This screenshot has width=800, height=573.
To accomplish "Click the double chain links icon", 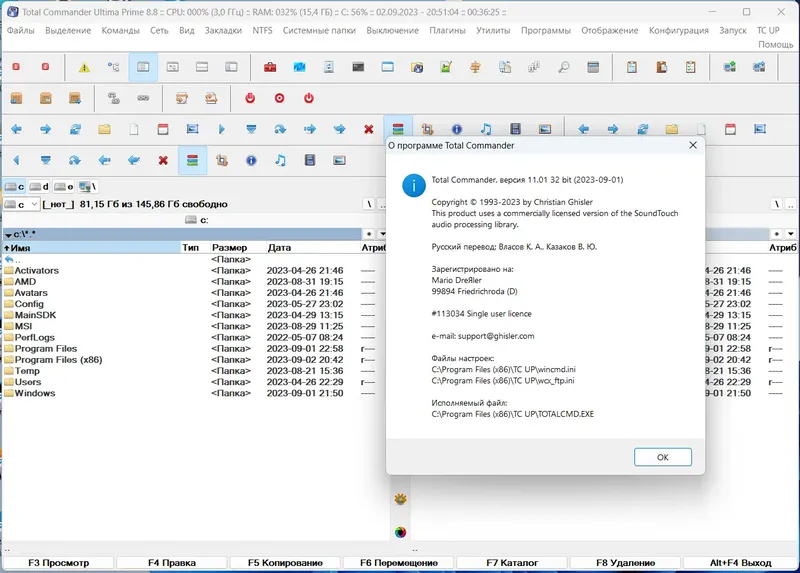I will click(x=113, y=98).
